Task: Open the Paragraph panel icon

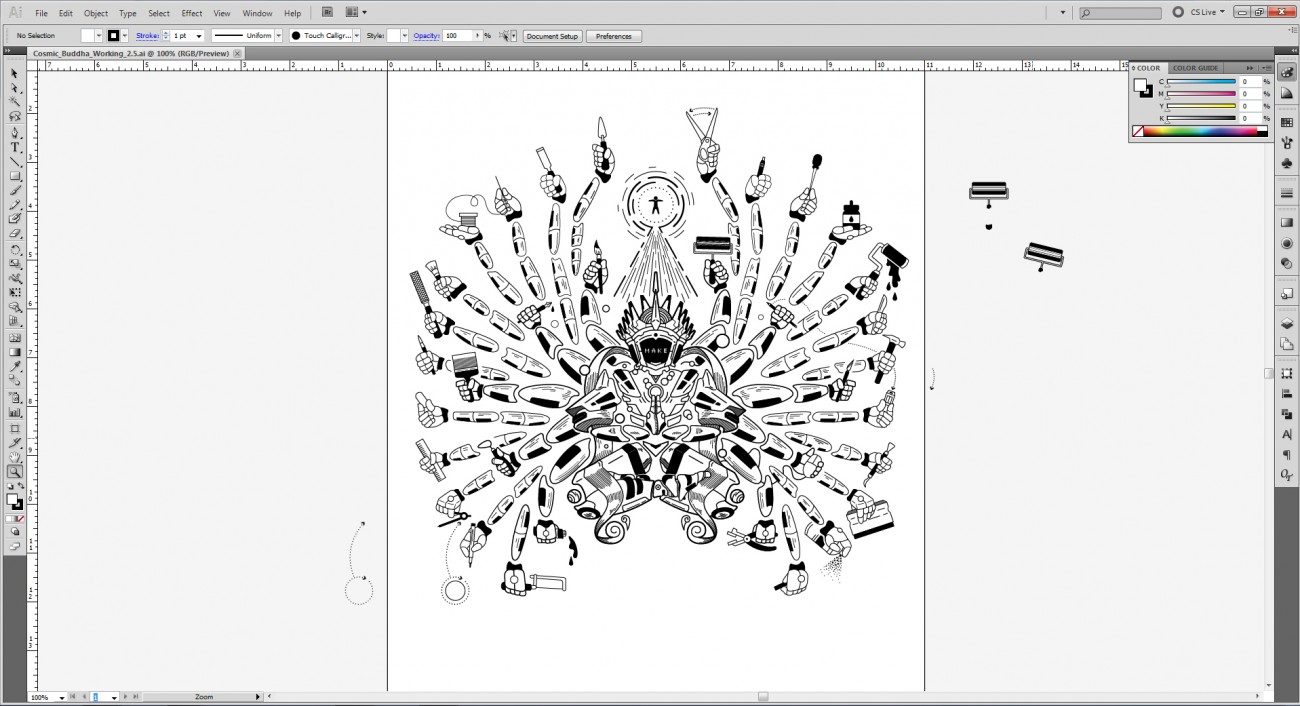Action: (1287, 455)
